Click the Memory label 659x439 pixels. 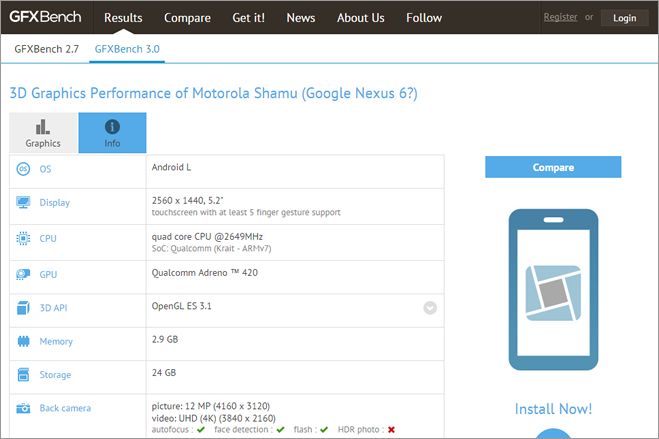56,342
